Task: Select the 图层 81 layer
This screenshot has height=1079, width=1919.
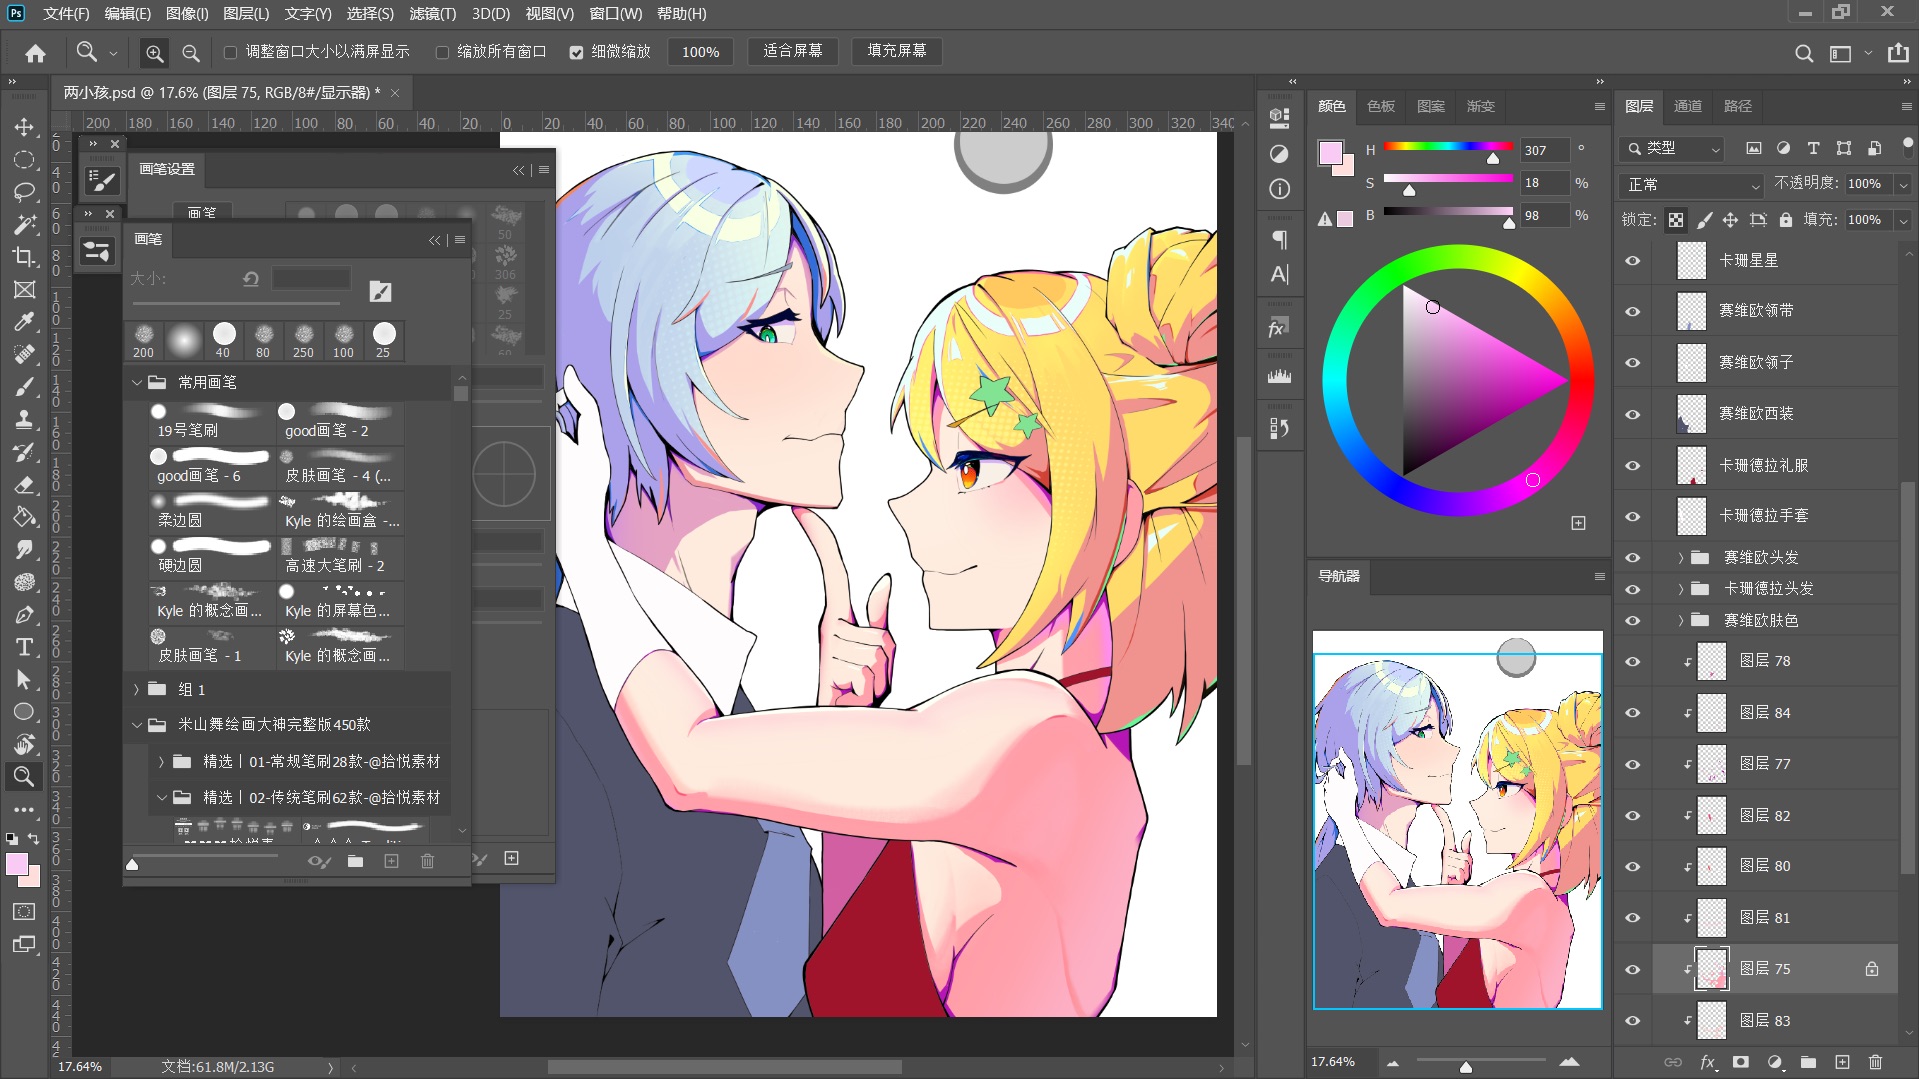Action: (1764, 917)
